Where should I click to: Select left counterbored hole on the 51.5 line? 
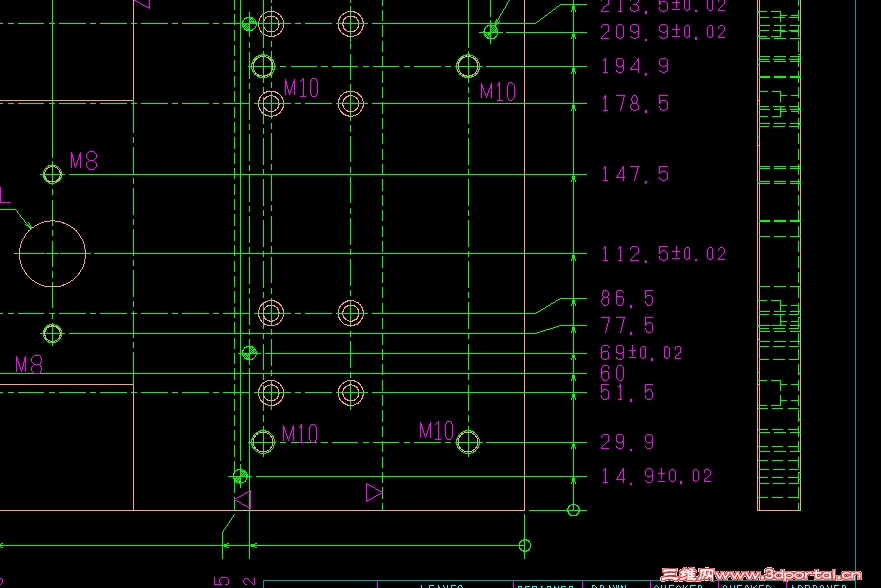(271, 393)
